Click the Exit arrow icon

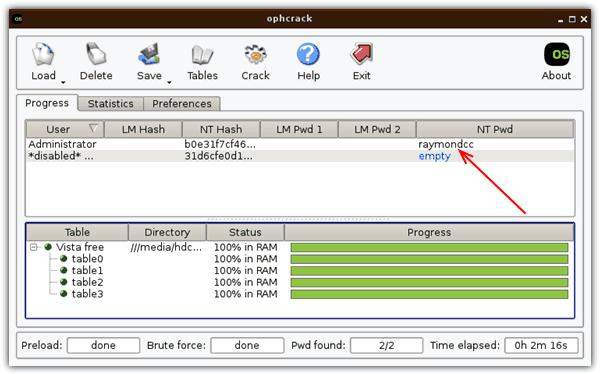pyautogui.click(x=362, y=54)
